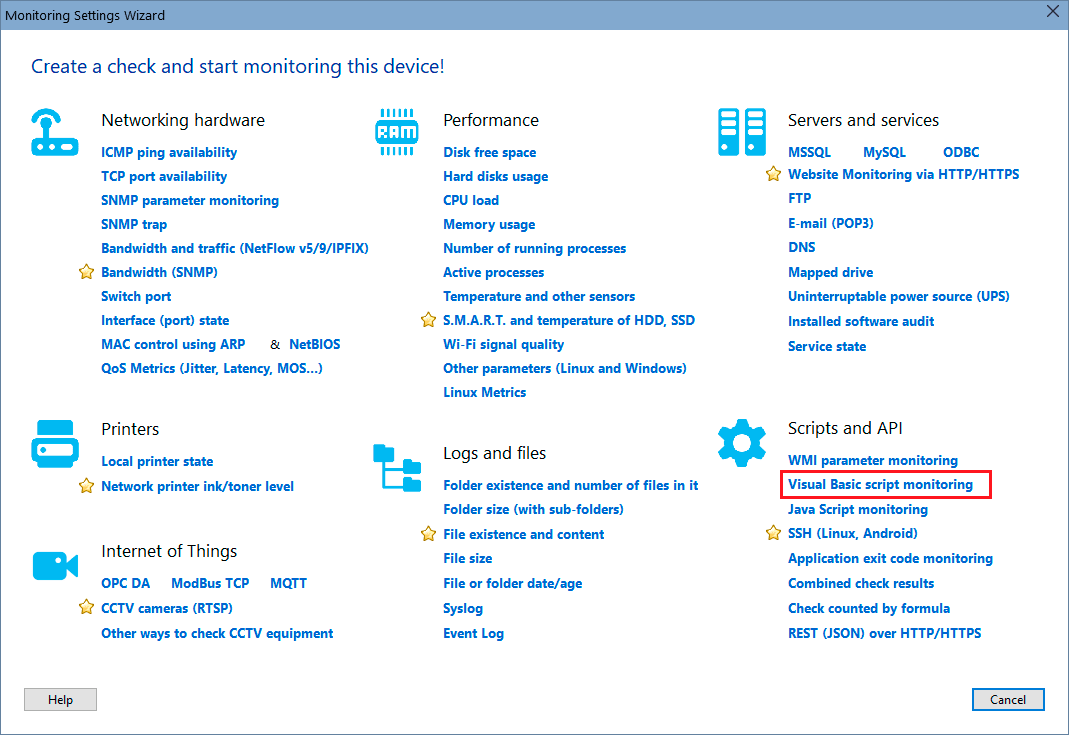Open SNMP parameter monitoring check
The image size is (1069, 735).
[x=190, y=200]
